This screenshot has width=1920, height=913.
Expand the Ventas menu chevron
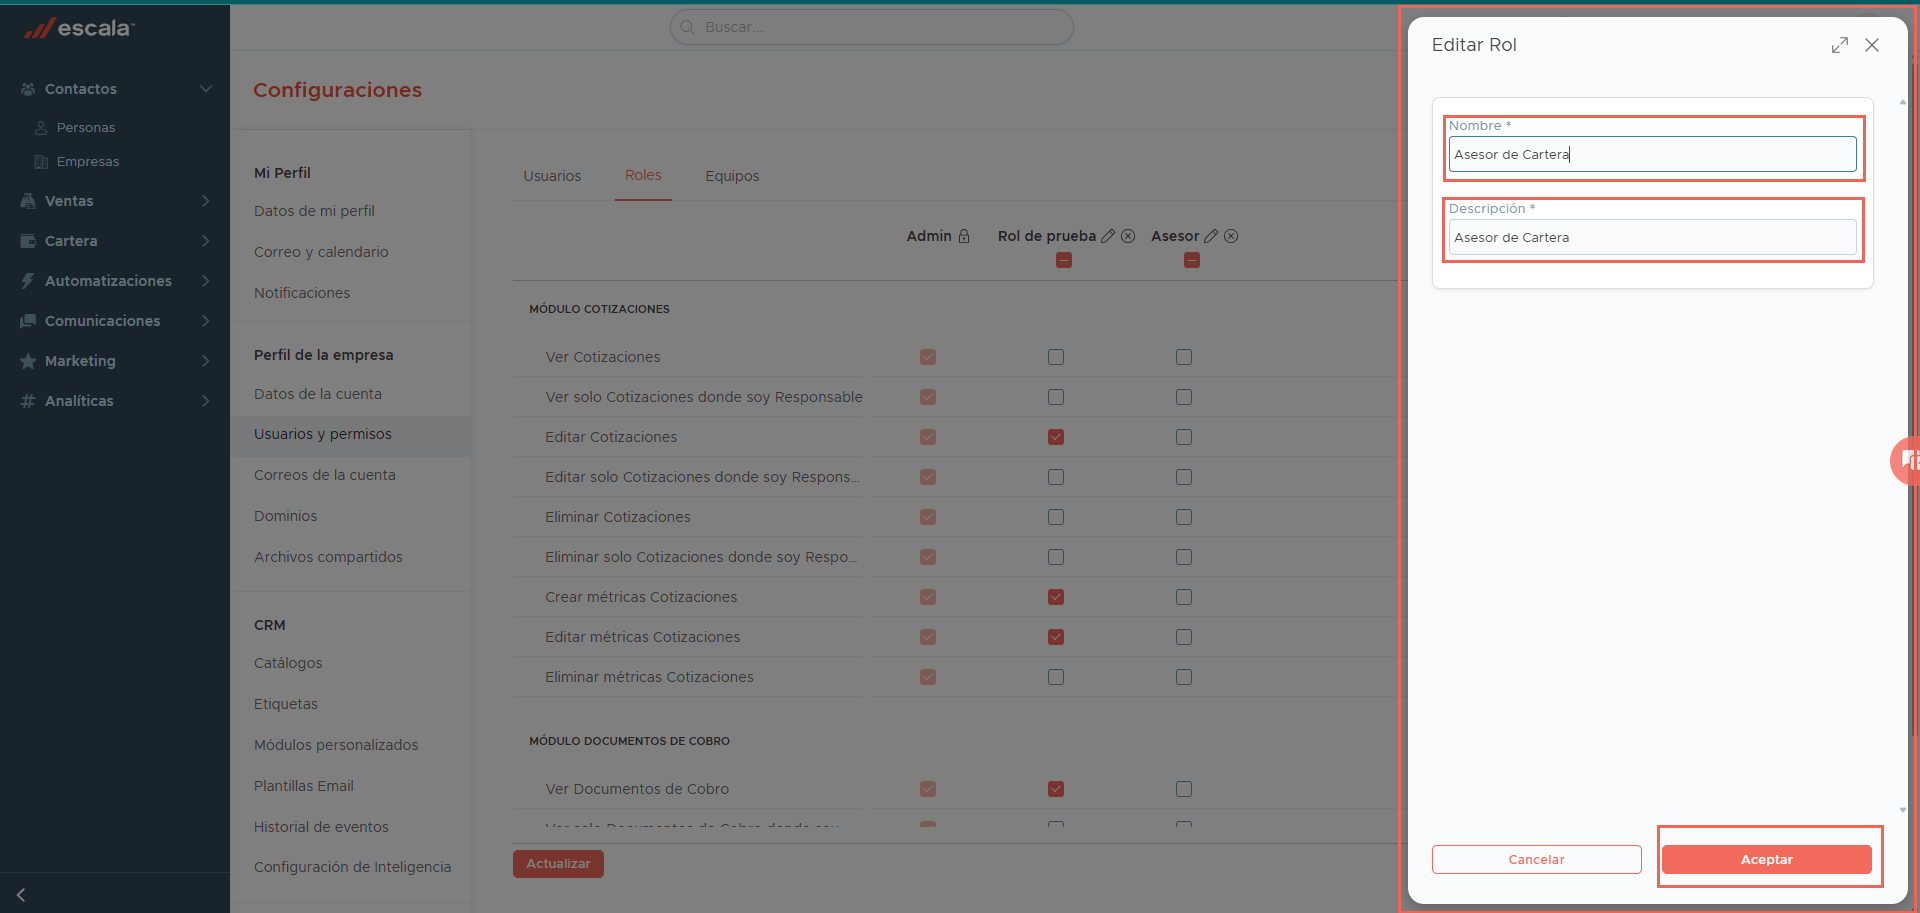click(x=206, y=201)
